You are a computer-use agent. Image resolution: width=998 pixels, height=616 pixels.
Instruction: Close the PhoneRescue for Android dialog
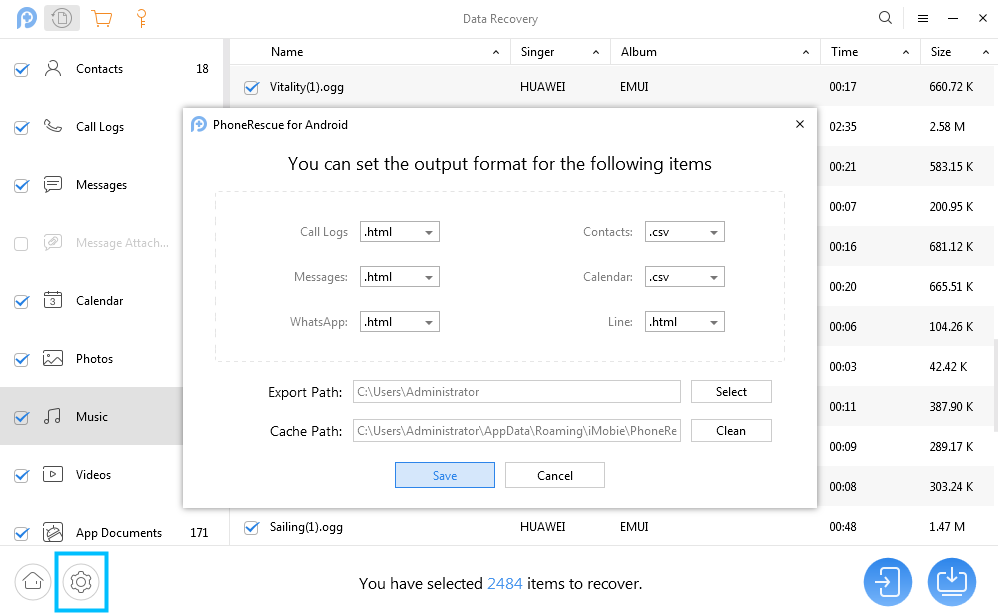tap(800, 124)
